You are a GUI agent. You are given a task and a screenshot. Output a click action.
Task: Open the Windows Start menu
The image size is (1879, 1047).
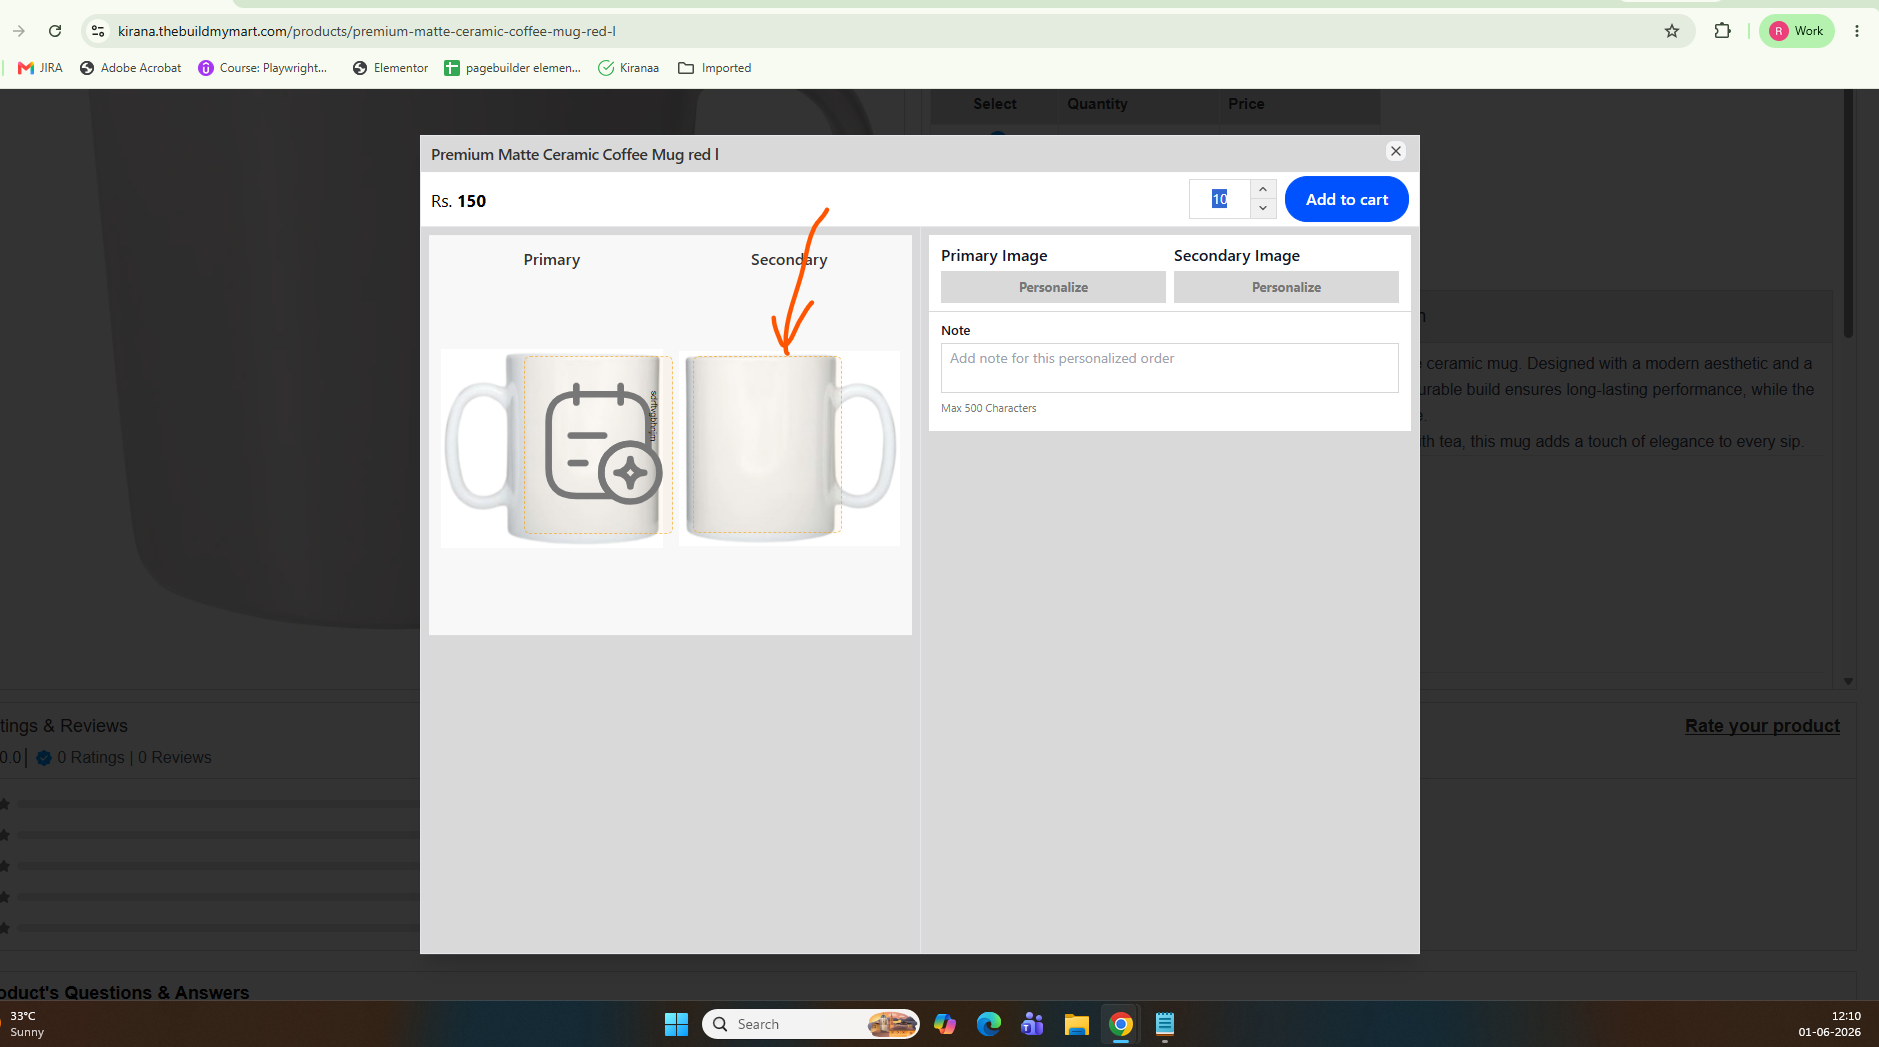[x=677, y=1024]
